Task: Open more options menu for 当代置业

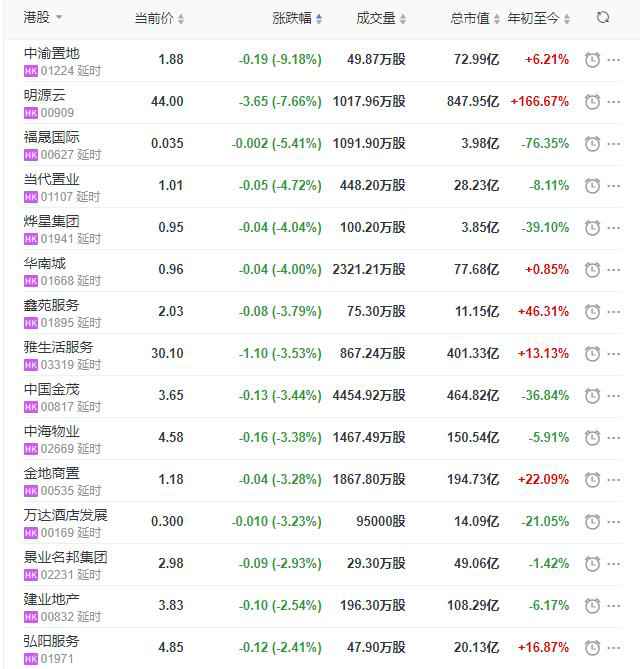Action: [x=614, y=186]
